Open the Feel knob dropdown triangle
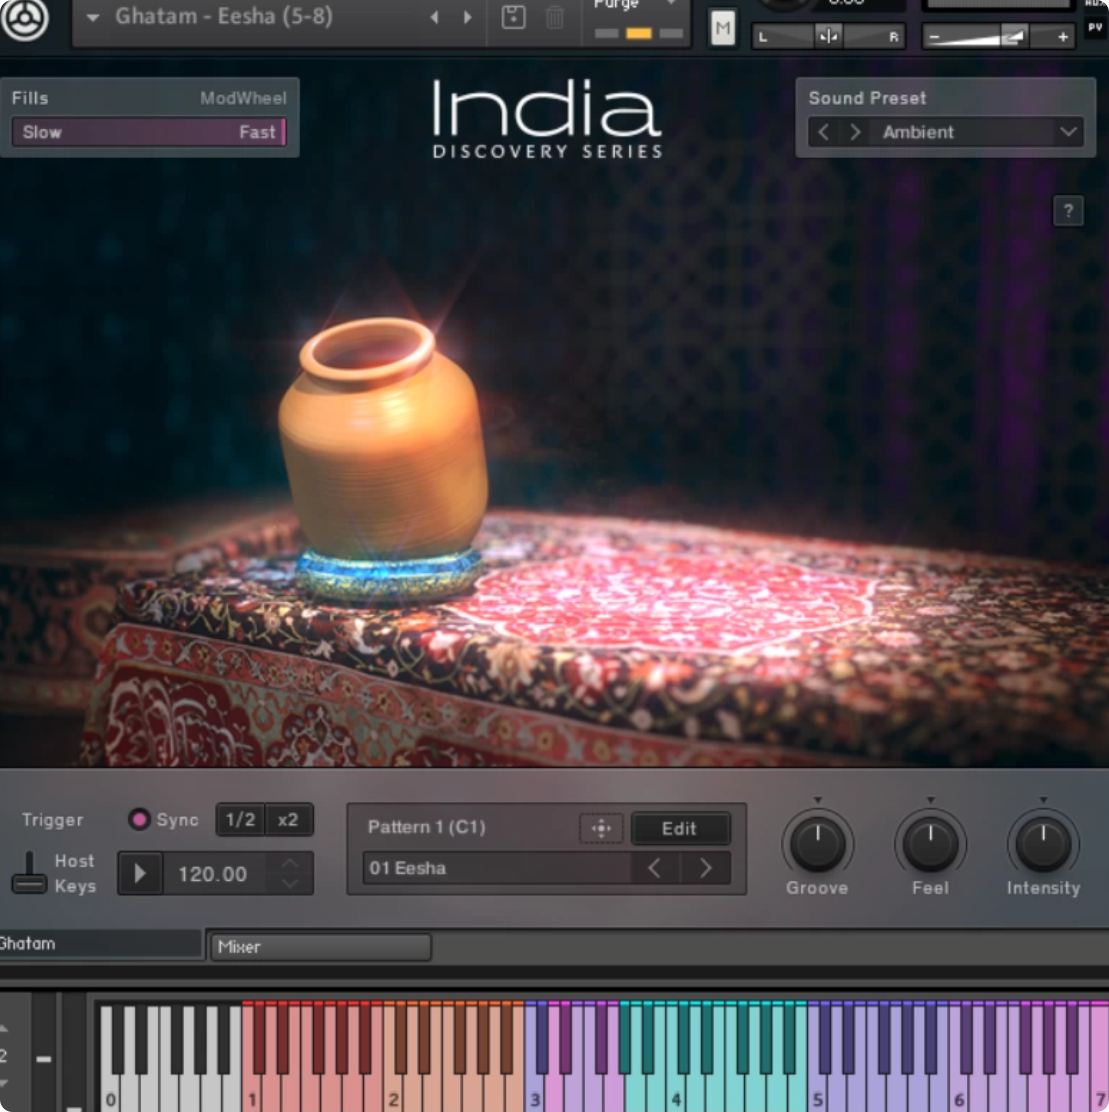Viewport: 1109px width, 1112px height. click(930, 800)
